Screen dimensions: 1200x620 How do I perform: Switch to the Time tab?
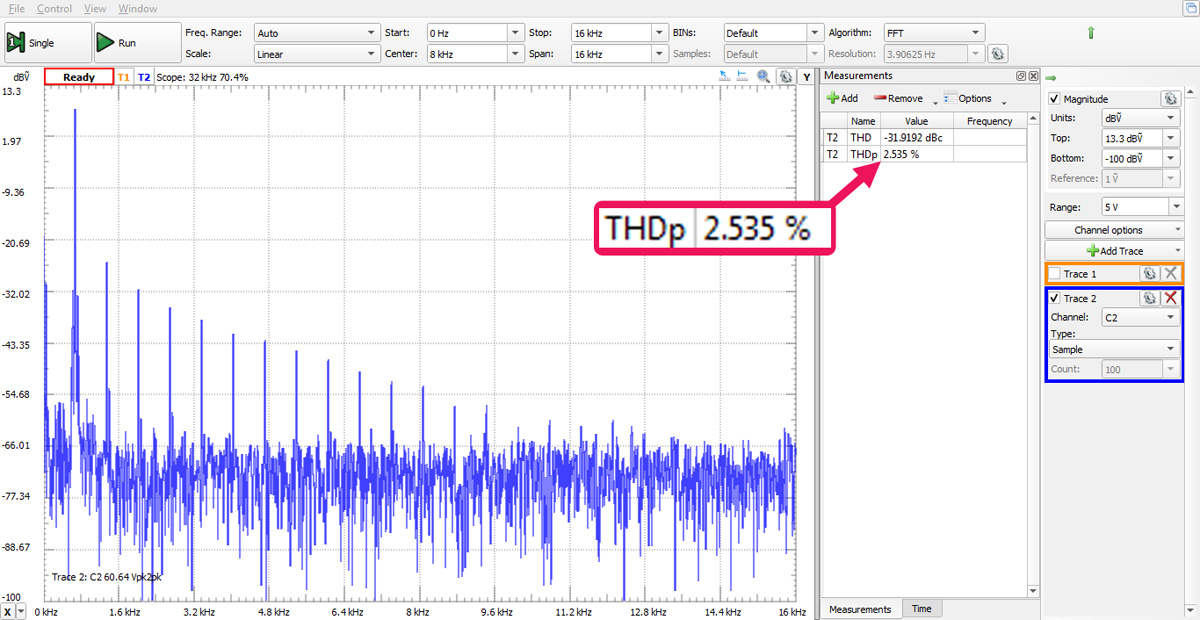[x=921, y=609]
